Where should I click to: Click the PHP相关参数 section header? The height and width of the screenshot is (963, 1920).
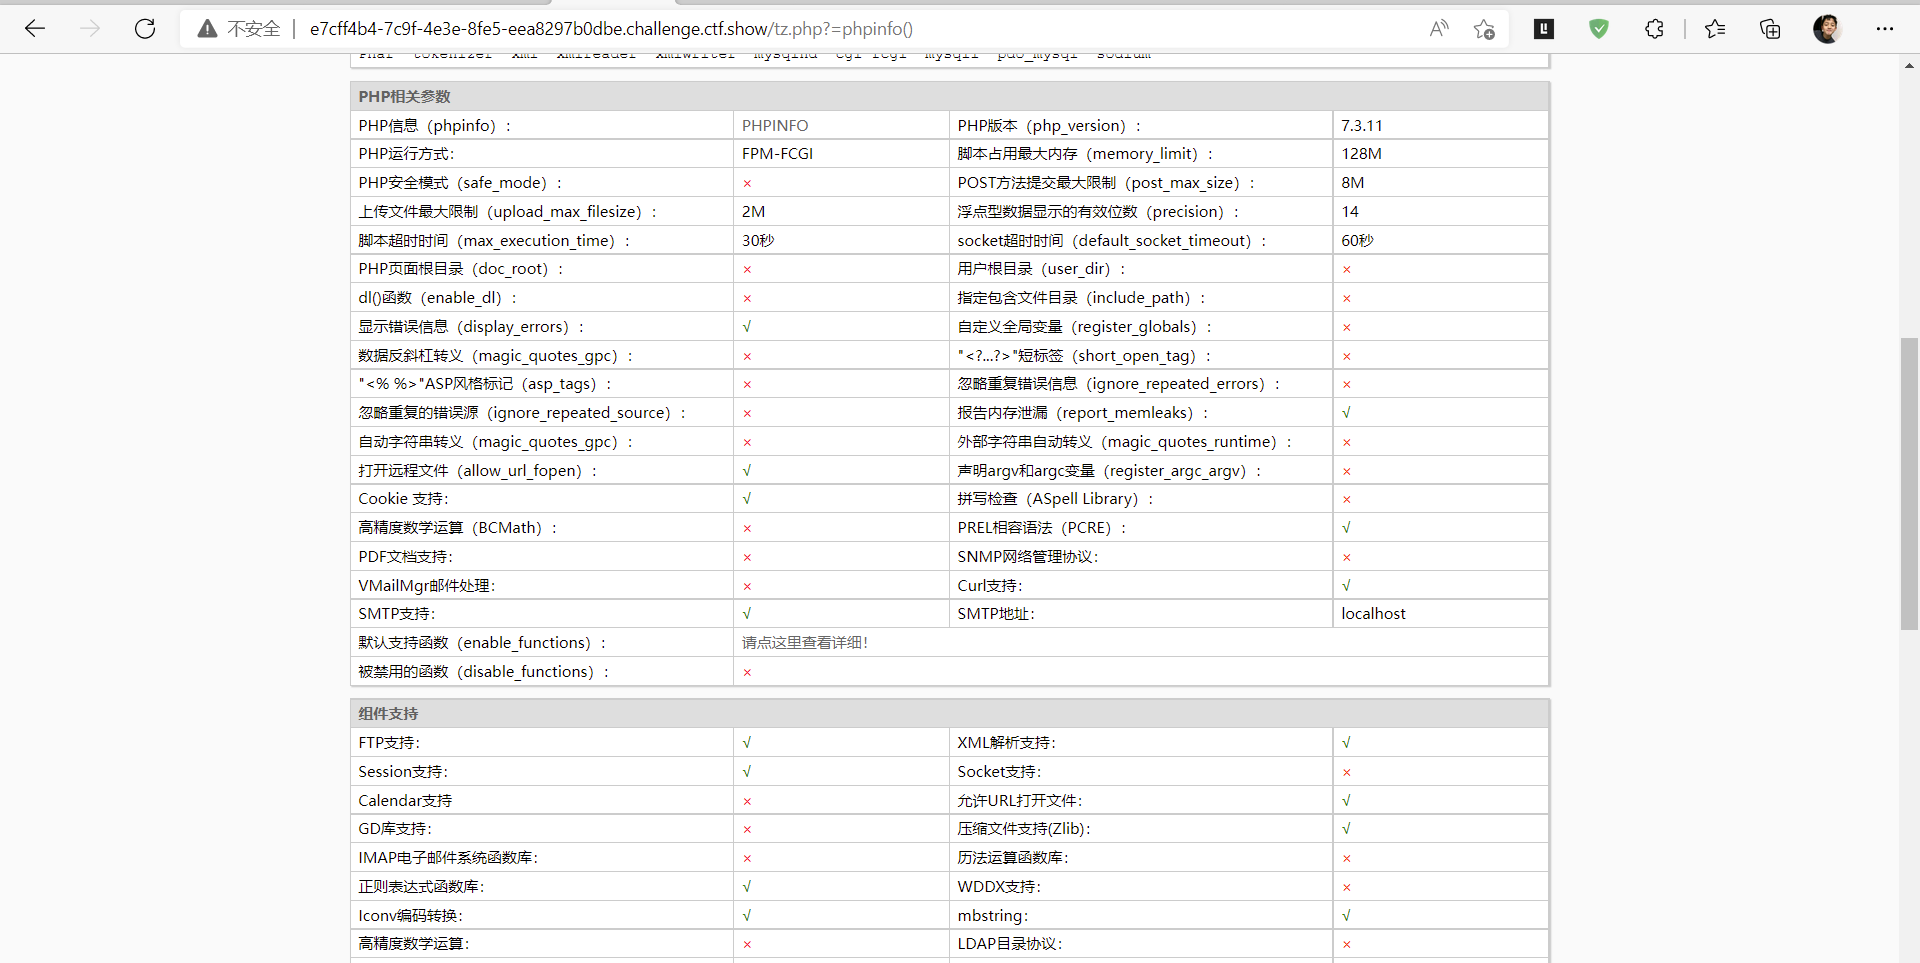pyautogui.click(x=404, y=97)
